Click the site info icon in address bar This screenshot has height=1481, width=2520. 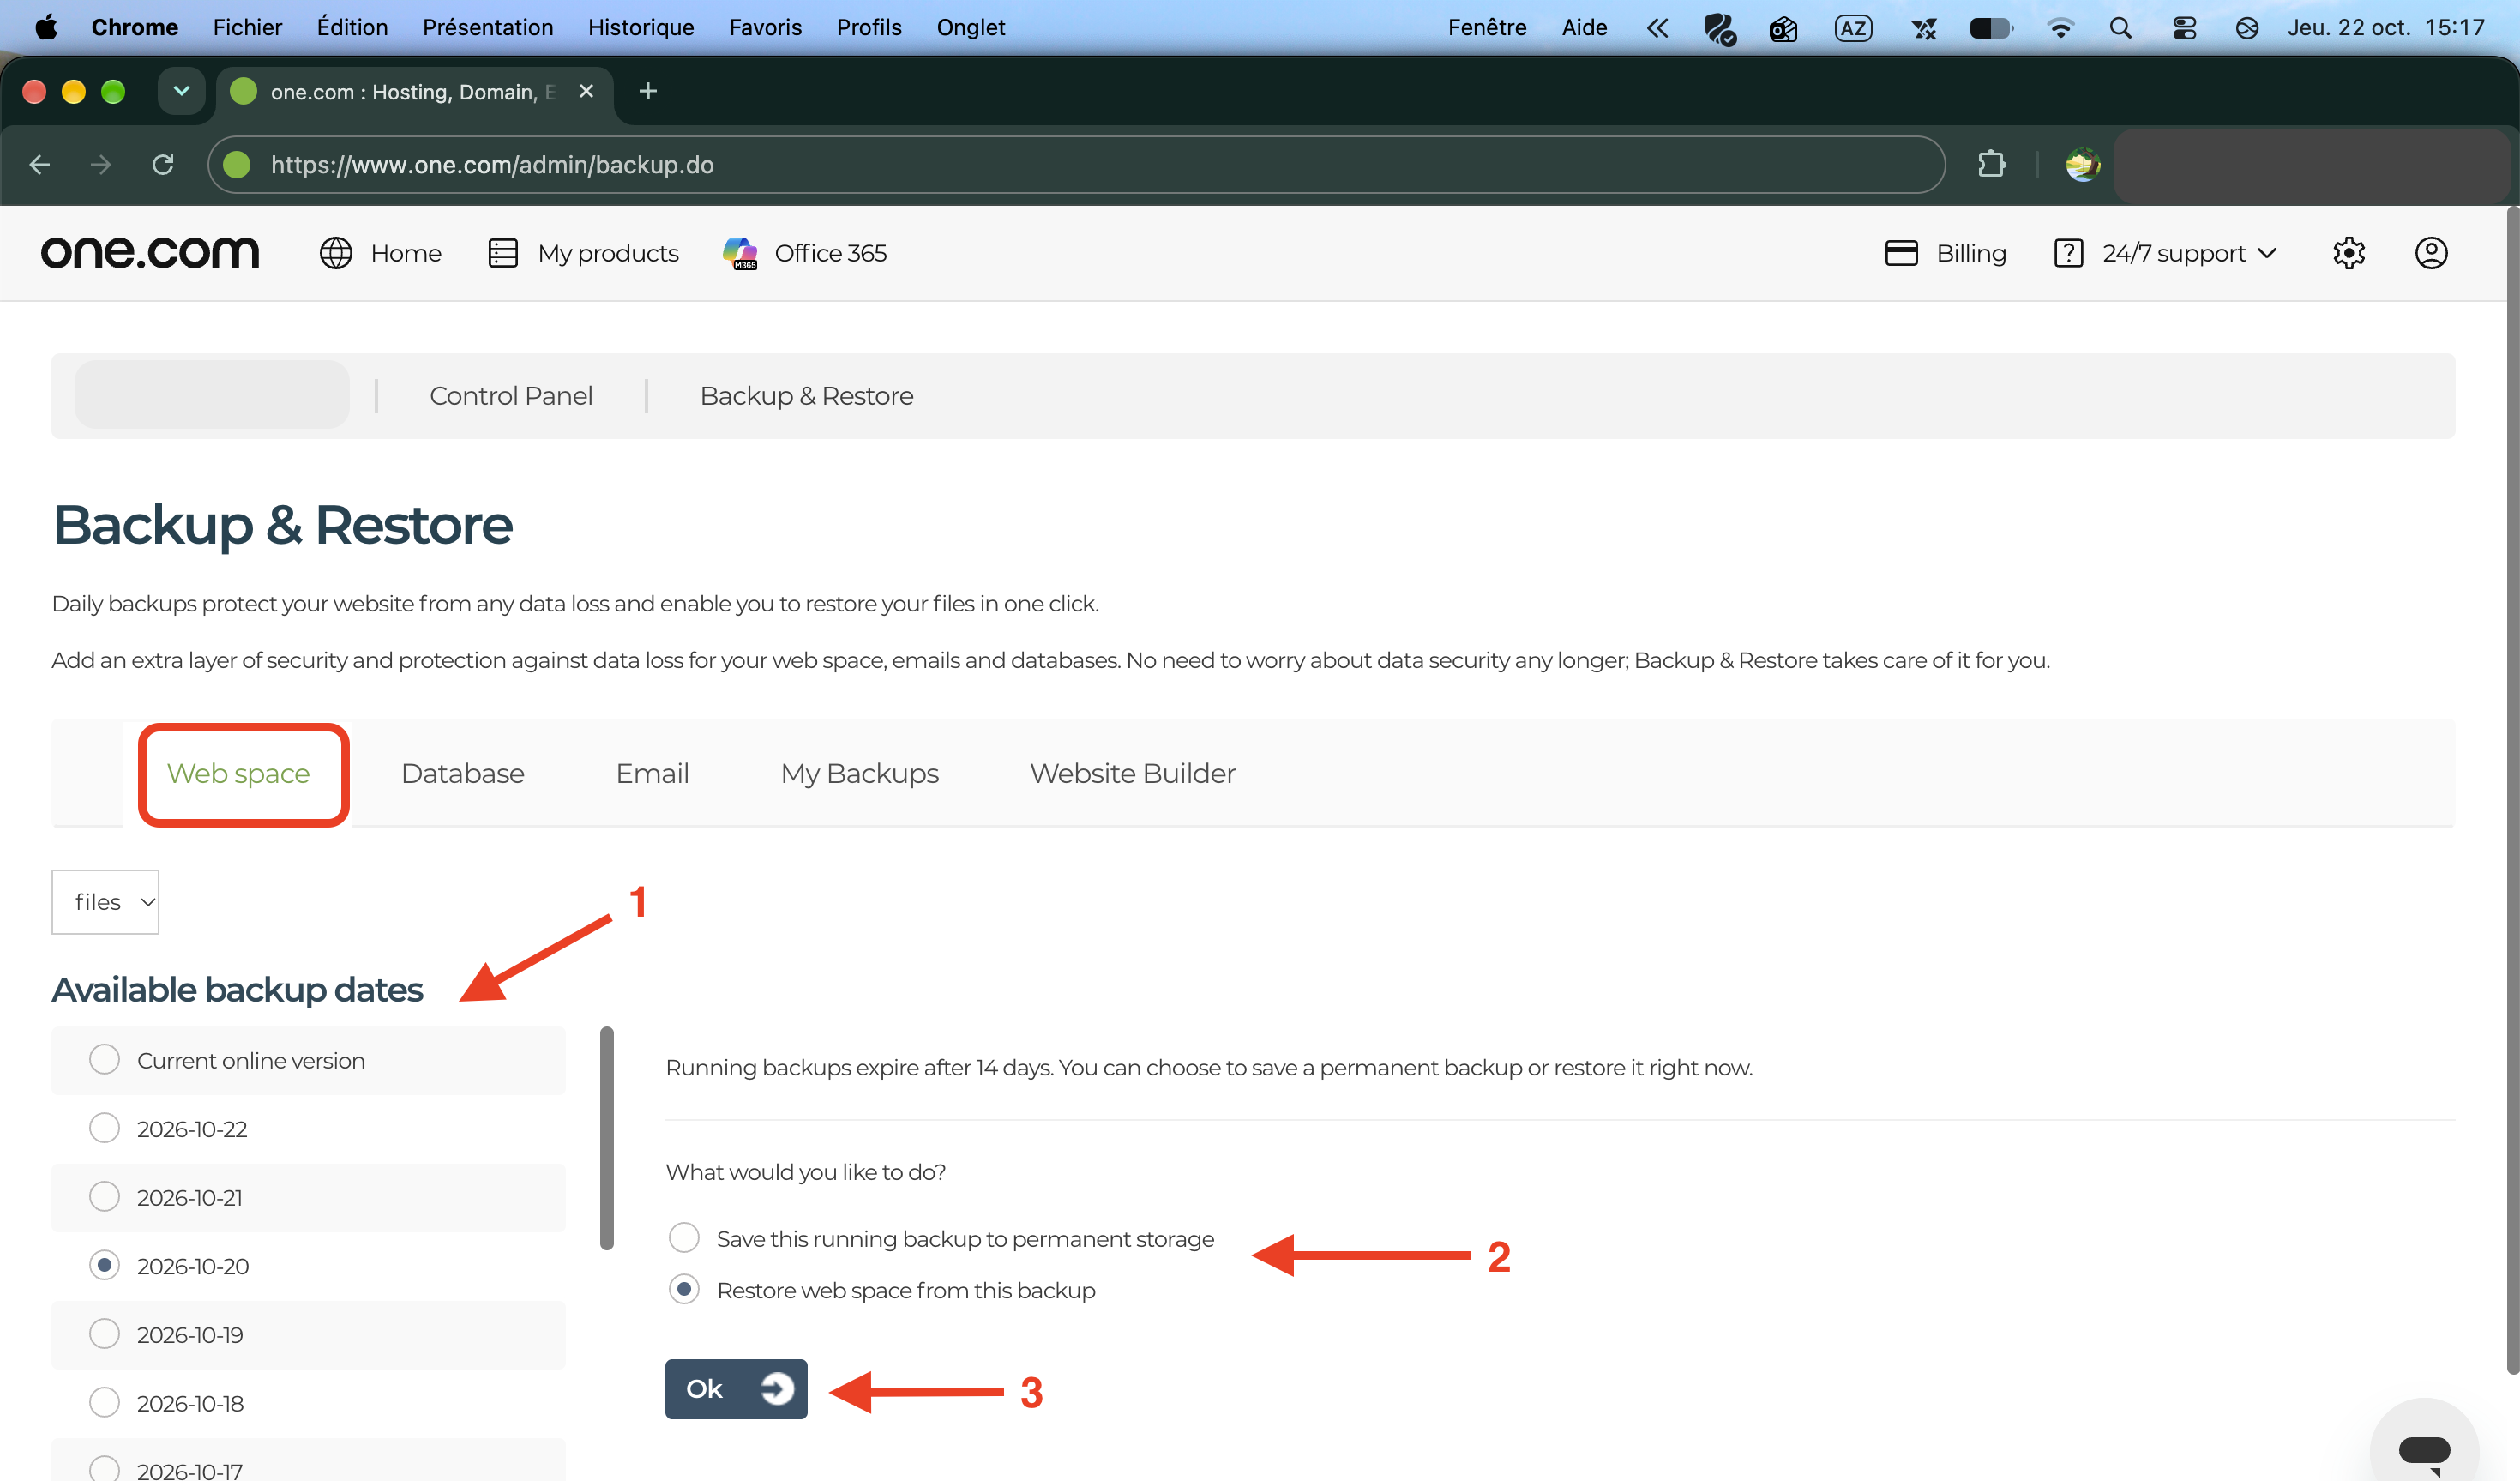tap(237, 164)
